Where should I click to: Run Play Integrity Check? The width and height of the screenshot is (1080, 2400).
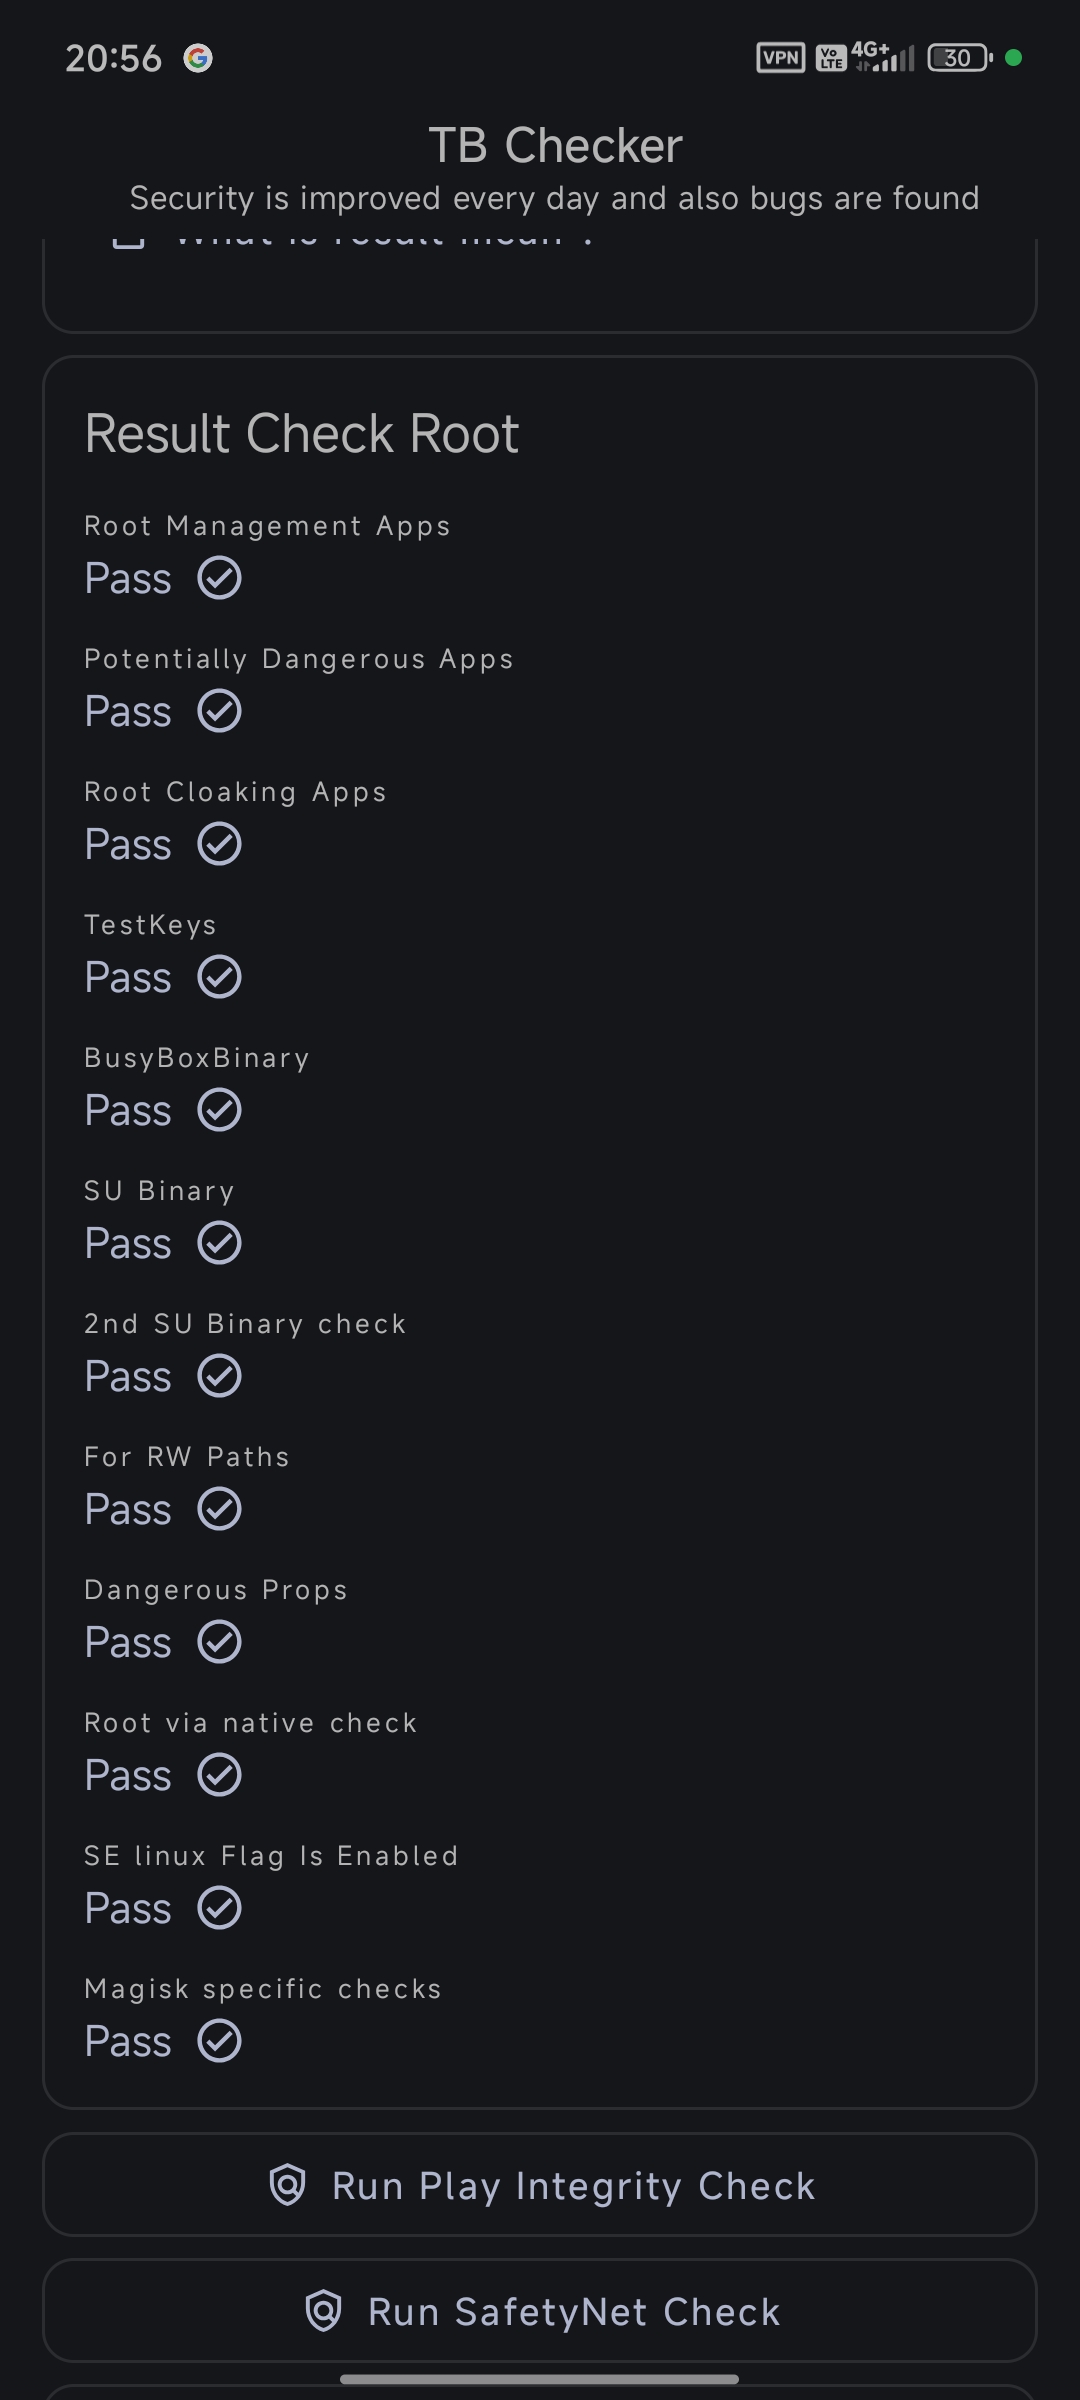coord(540,2185)
